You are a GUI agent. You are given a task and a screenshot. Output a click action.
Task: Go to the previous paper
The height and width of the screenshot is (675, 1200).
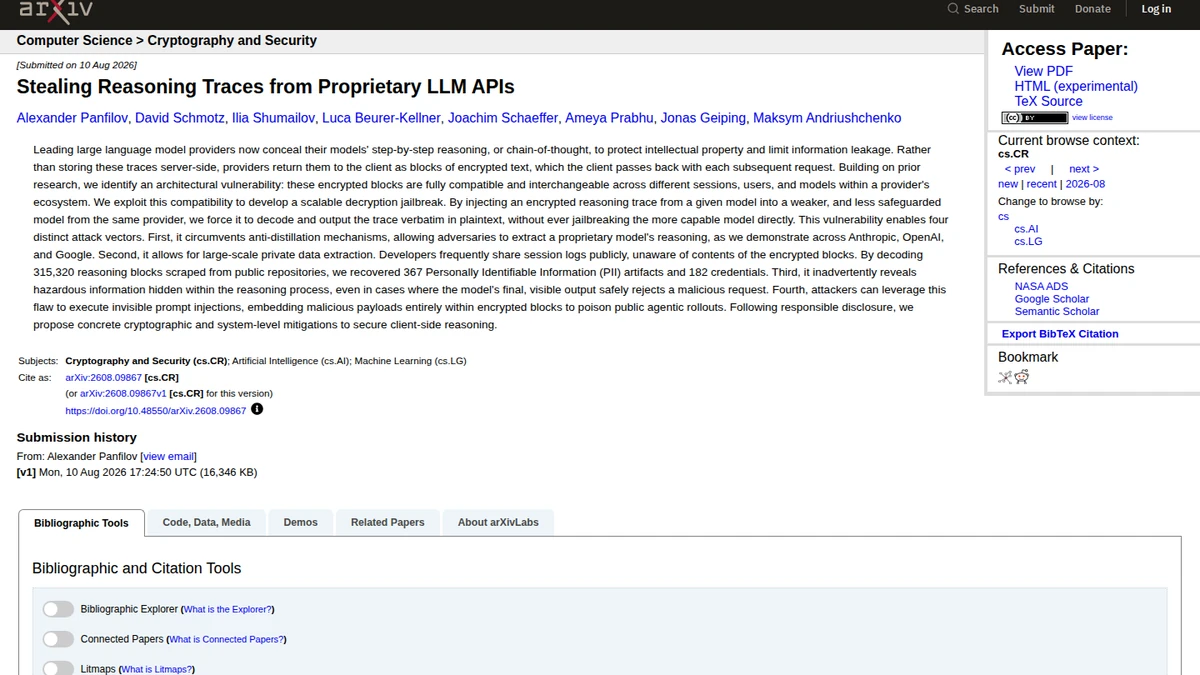click(1020, 169)
